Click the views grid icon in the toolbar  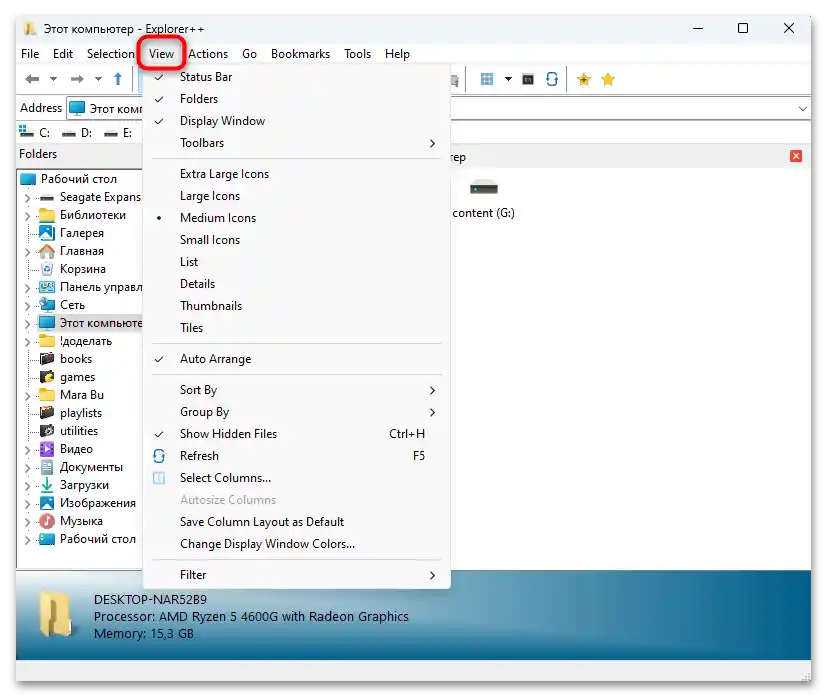point(487,78)
